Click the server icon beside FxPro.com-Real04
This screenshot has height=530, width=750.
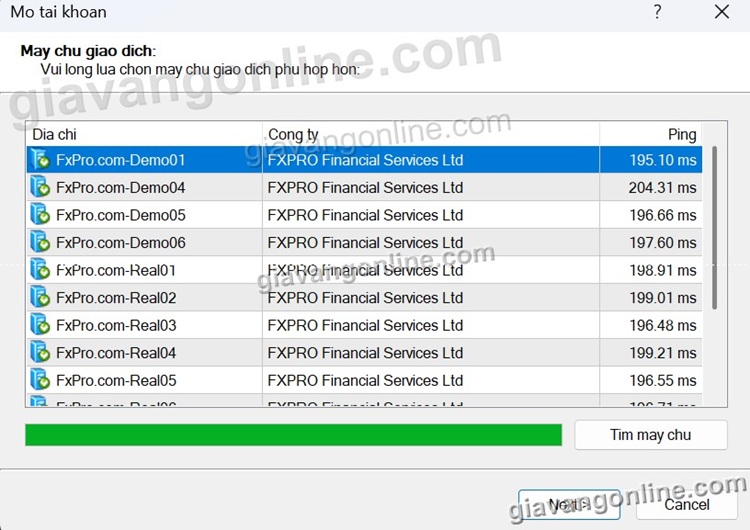pos(40,353)
